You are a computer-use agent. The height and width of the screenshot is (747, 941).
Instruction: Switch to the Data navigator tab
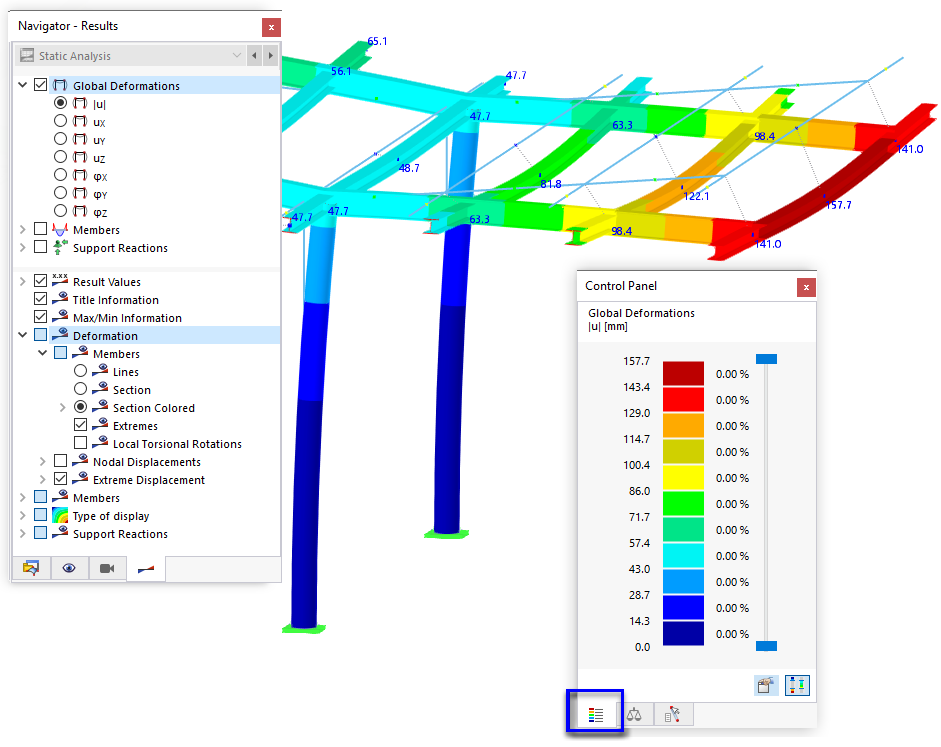pyautogui.click(x=30, y=567)
